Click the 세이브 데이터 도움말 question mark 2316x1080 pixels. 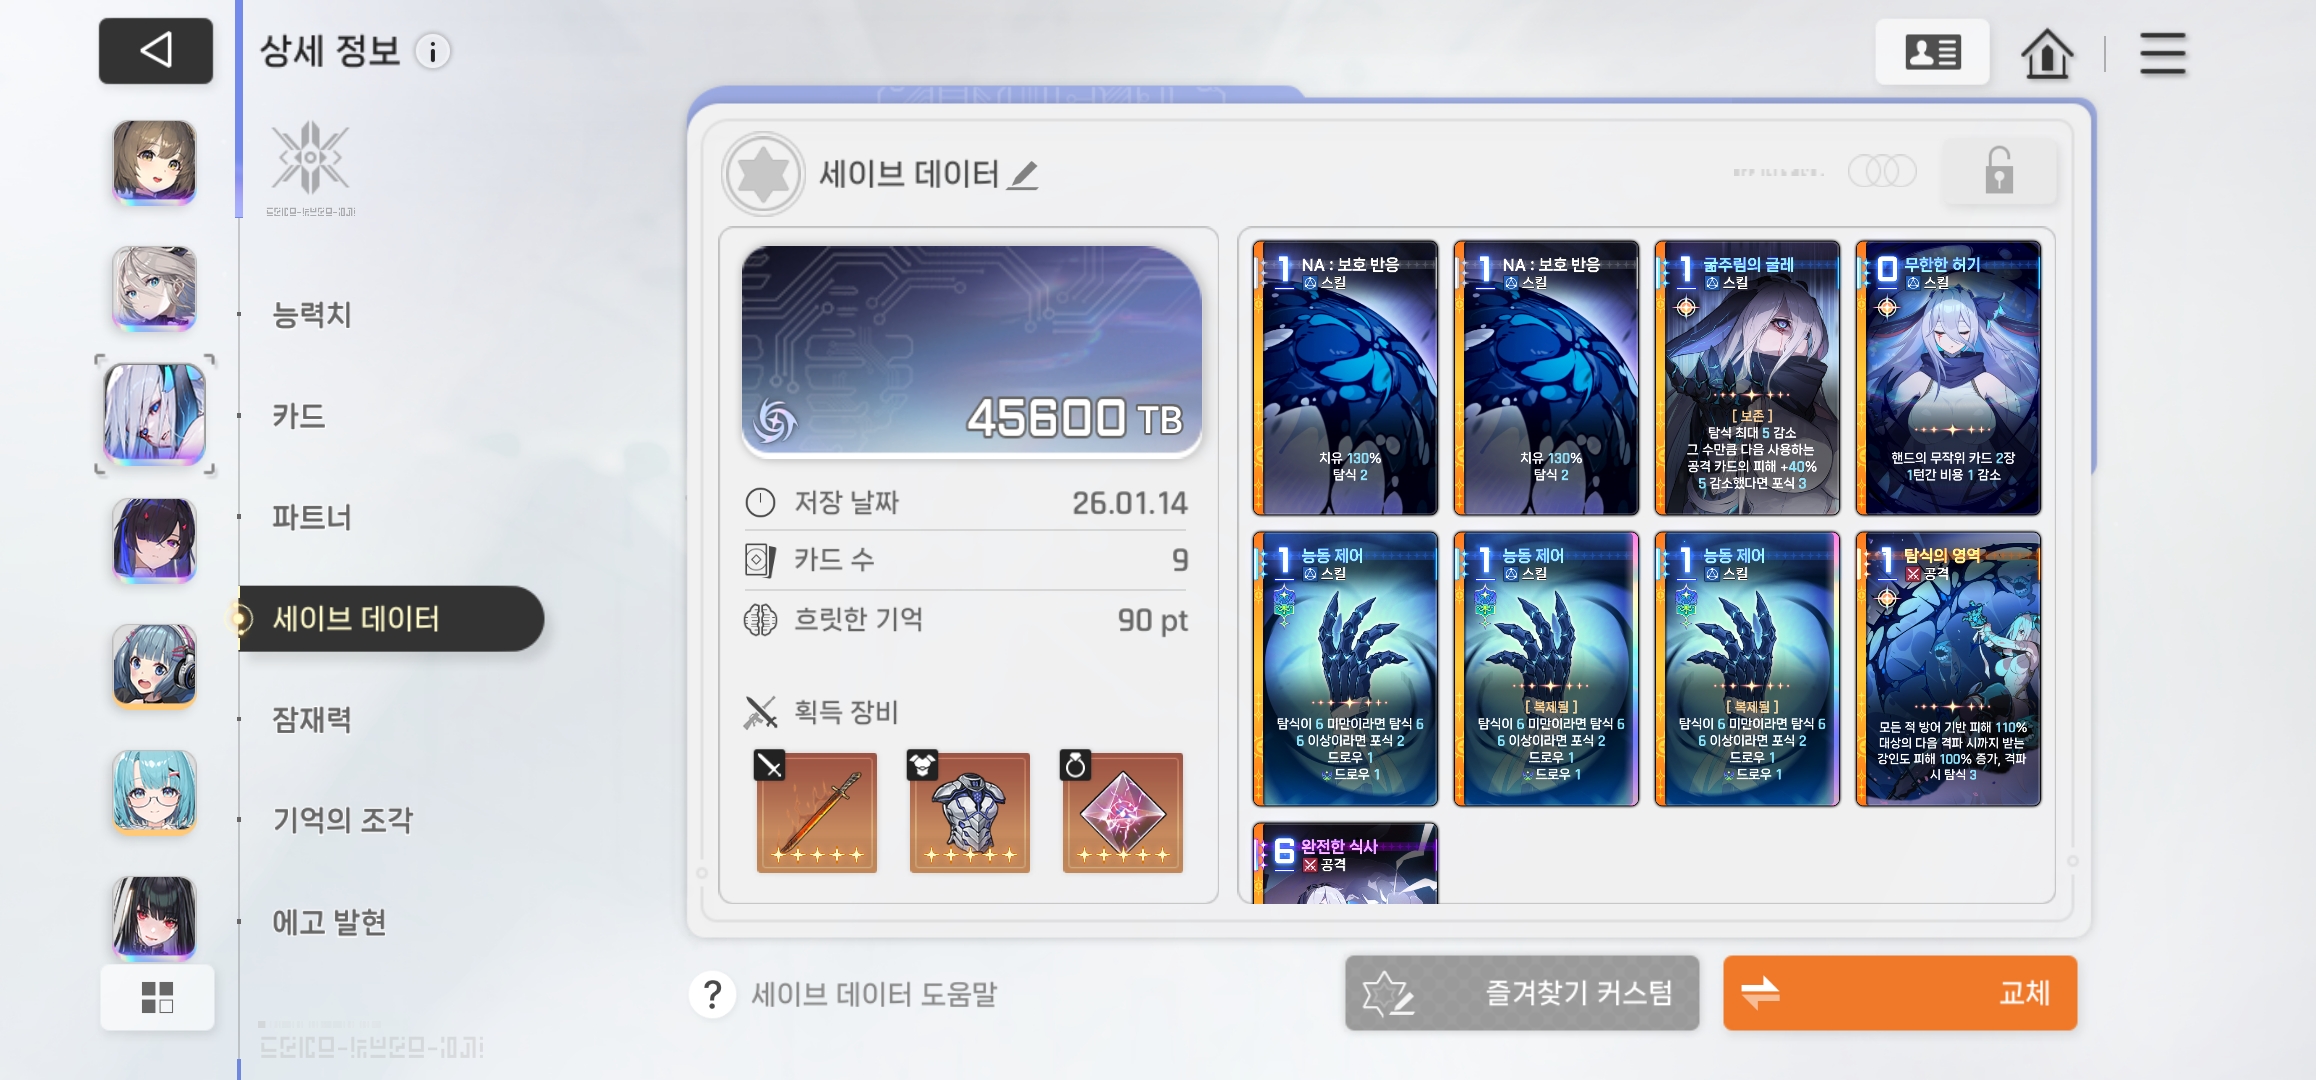(x=712, y=994)
